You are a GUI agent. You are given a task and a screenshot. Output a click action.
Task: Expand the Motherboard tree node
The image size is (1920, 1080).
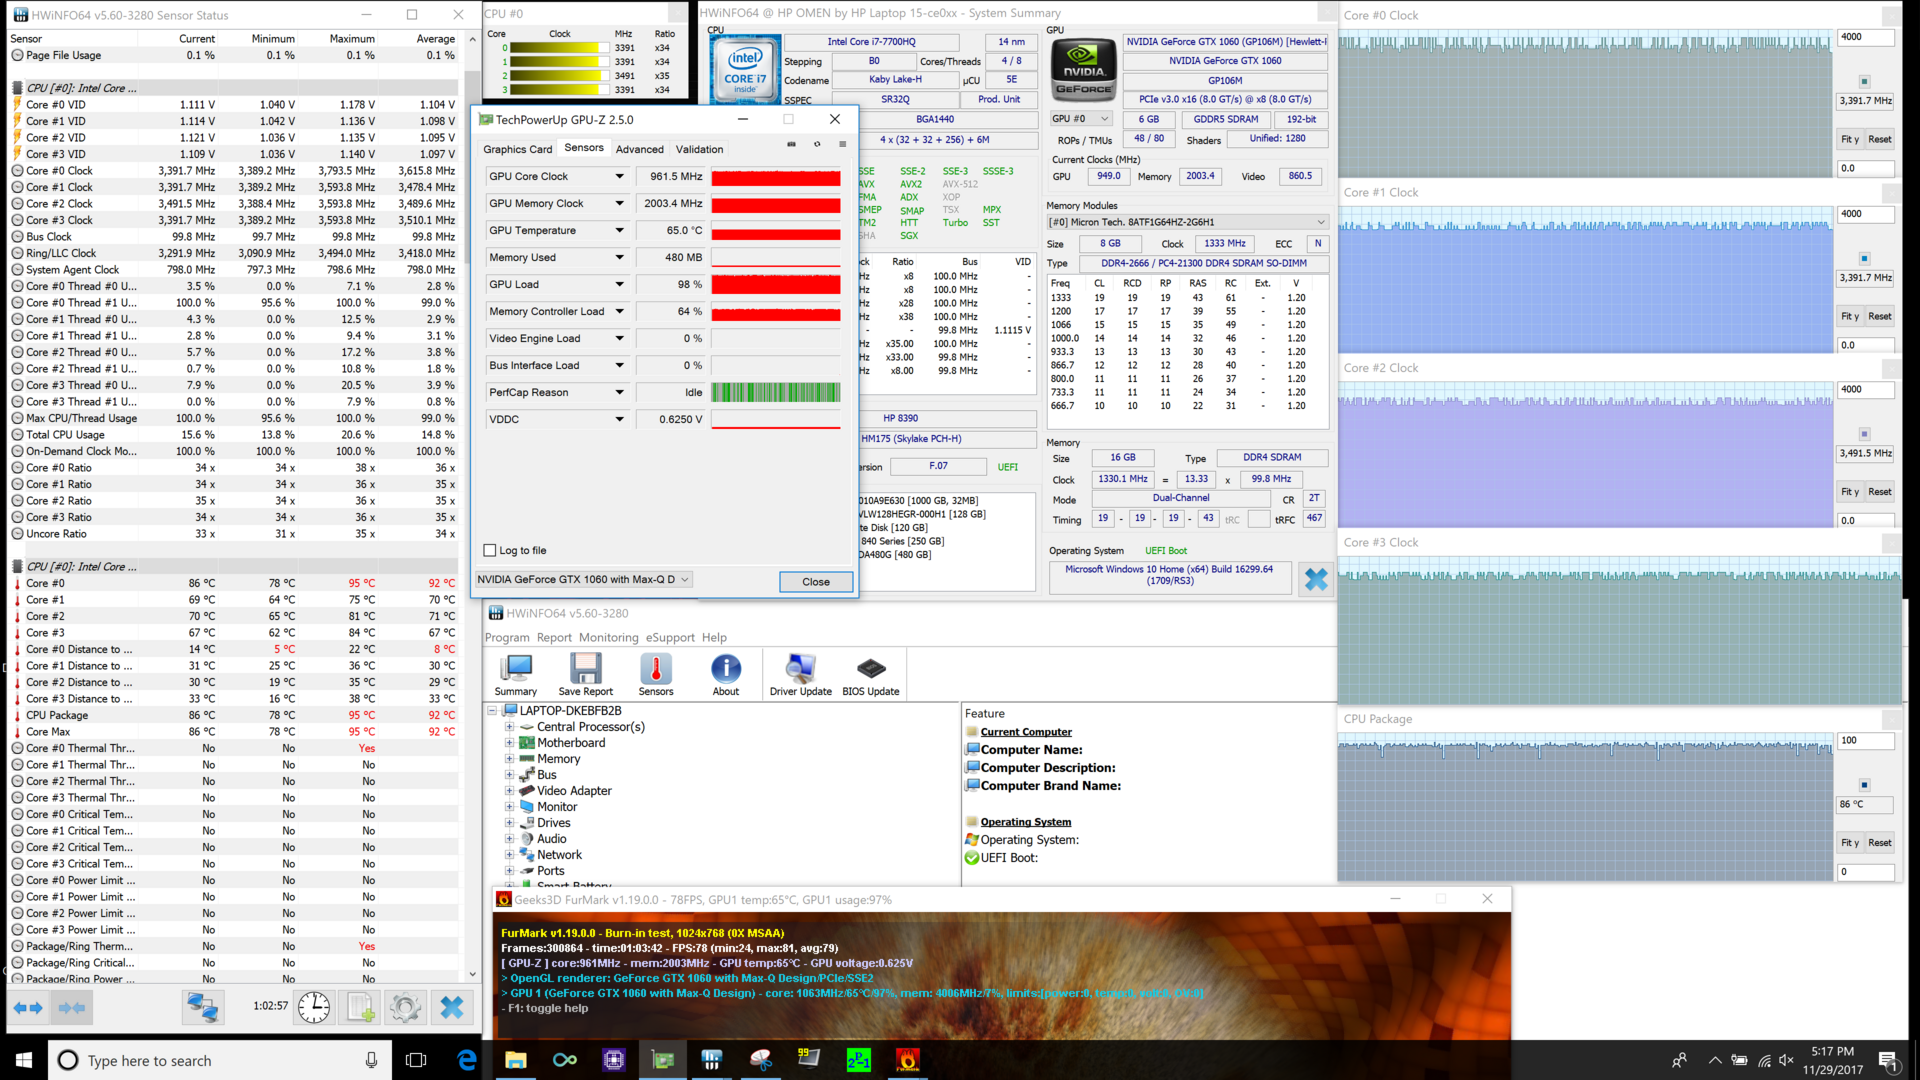[509, 743]
